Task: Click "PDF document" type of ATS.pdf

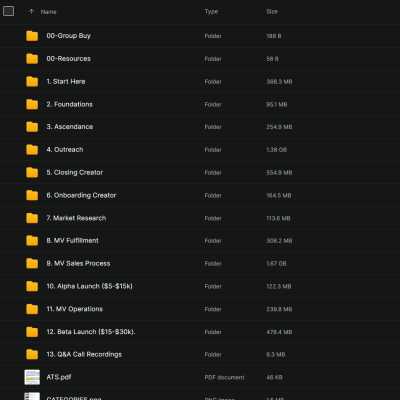Action: [x=224, y=377]
